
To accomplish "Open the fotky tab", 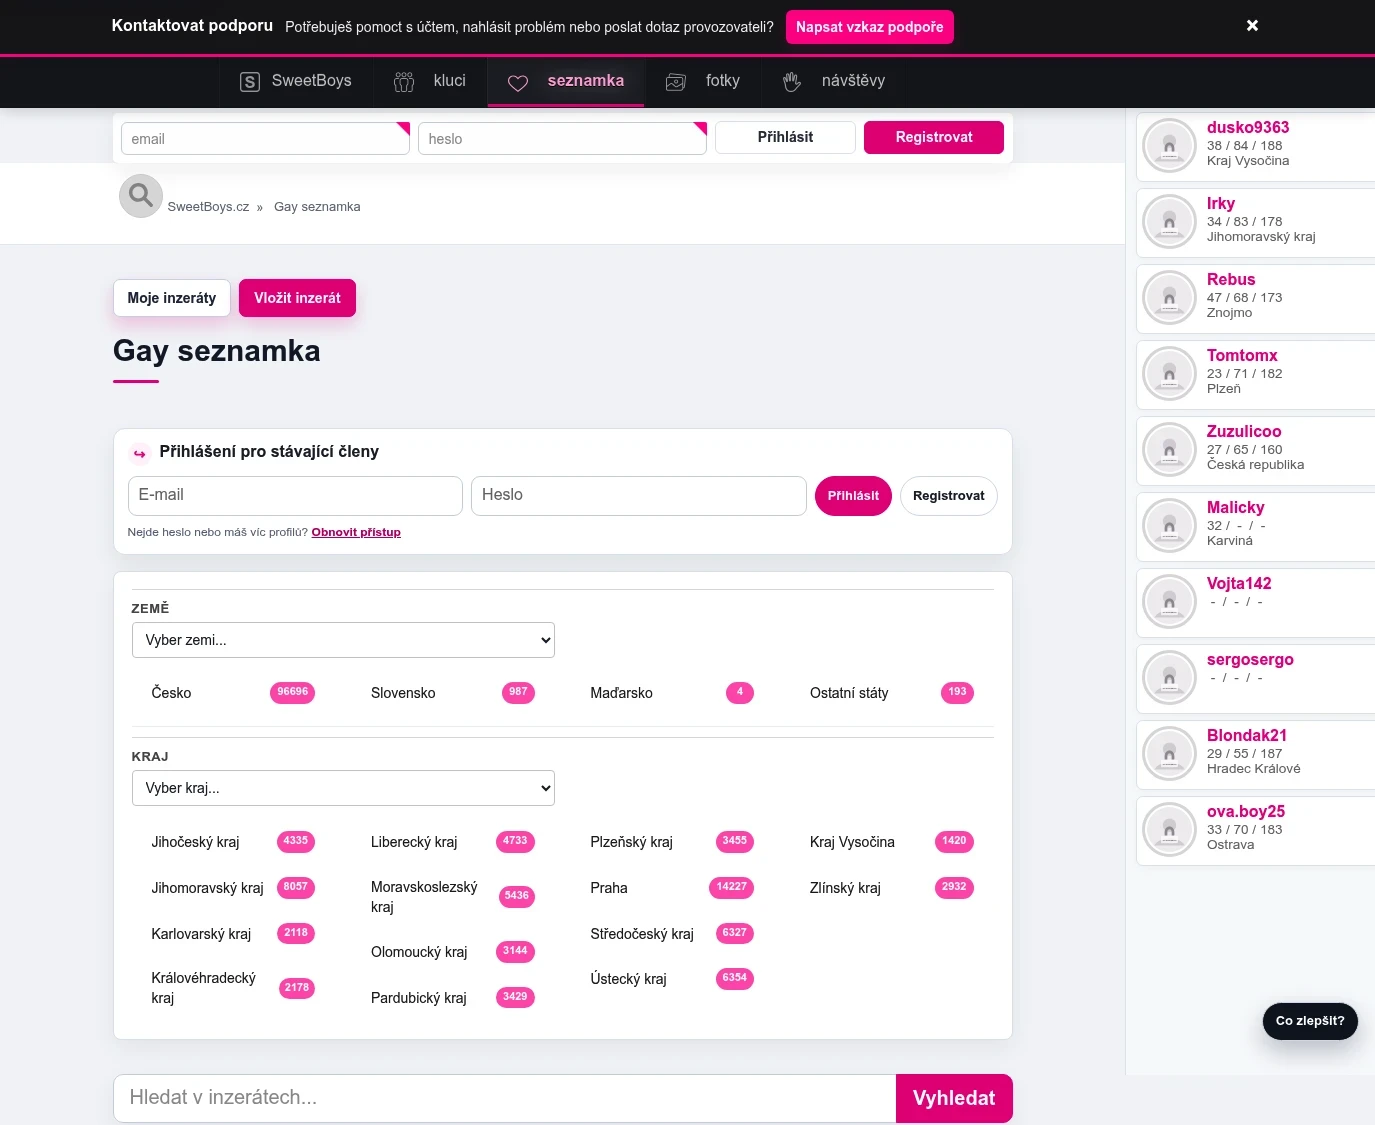I will (x=703, y=81).
